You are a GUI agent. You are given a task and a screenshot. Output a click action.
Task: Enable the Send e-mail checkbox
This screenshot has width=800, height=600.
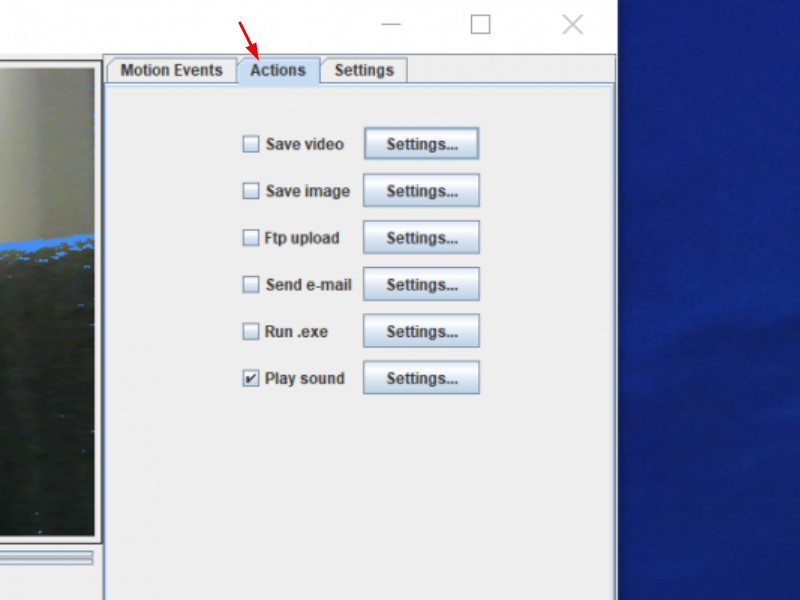251,285
